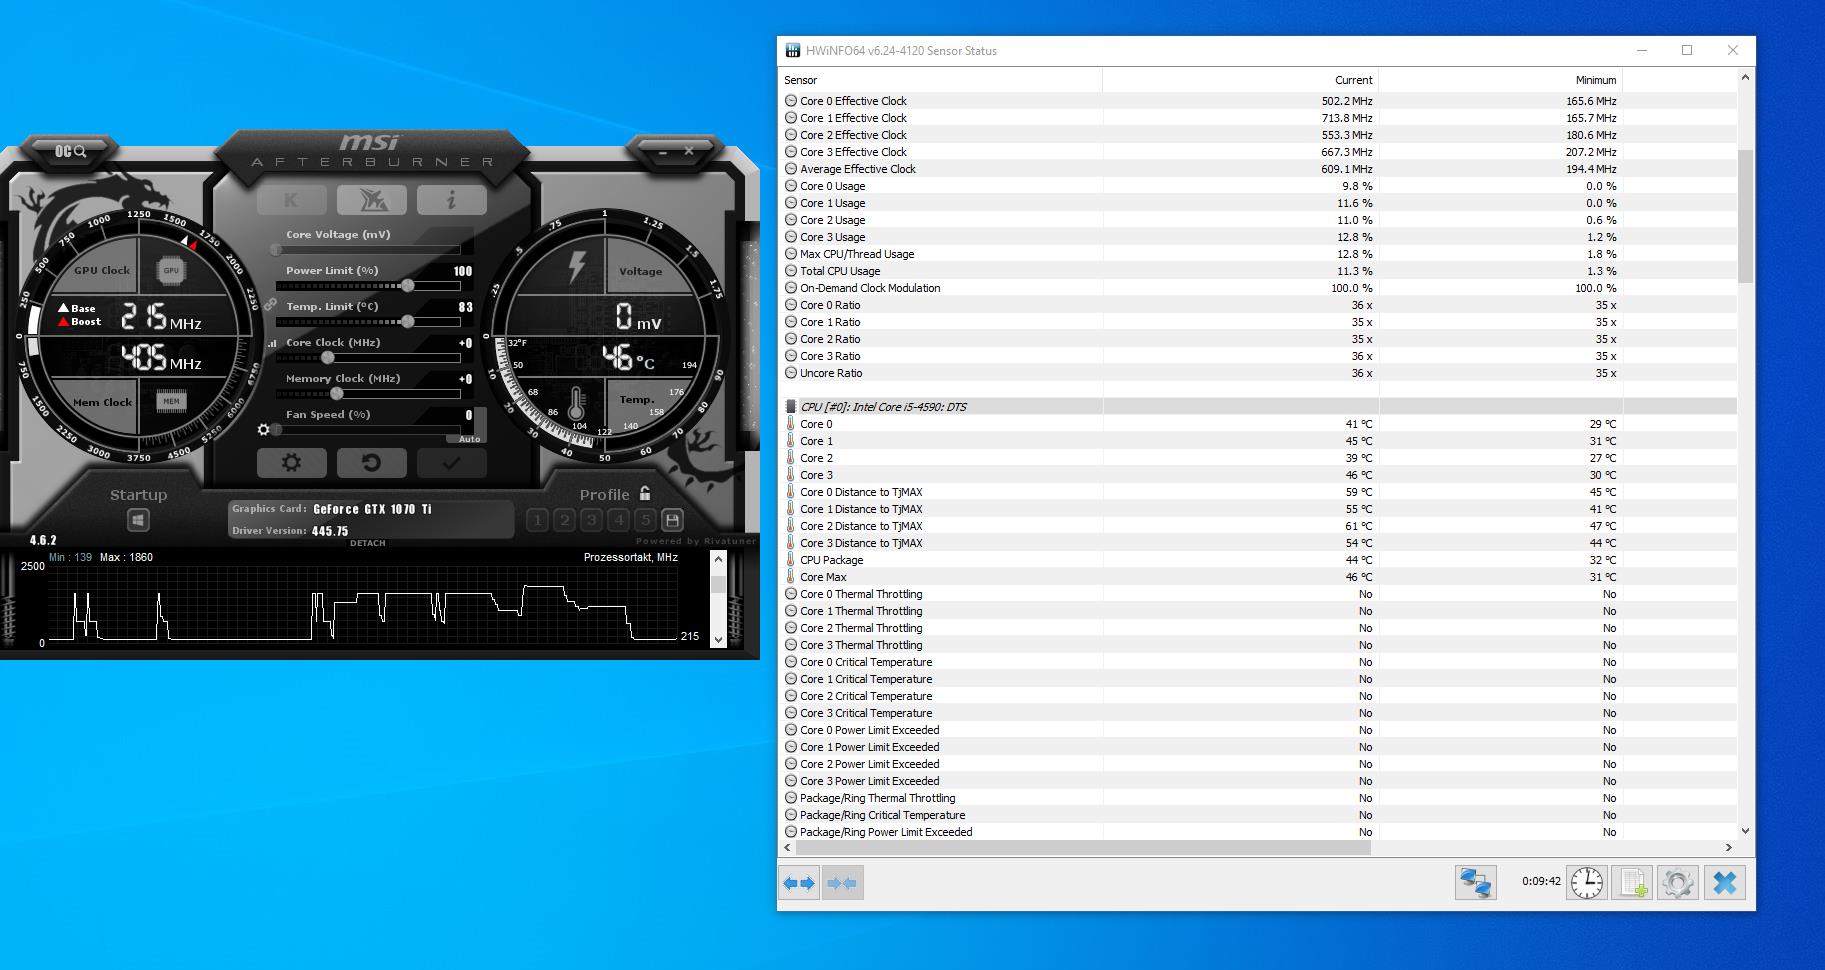Toggle the profile lock icon

pyautogui.click(x=645, y=493)
